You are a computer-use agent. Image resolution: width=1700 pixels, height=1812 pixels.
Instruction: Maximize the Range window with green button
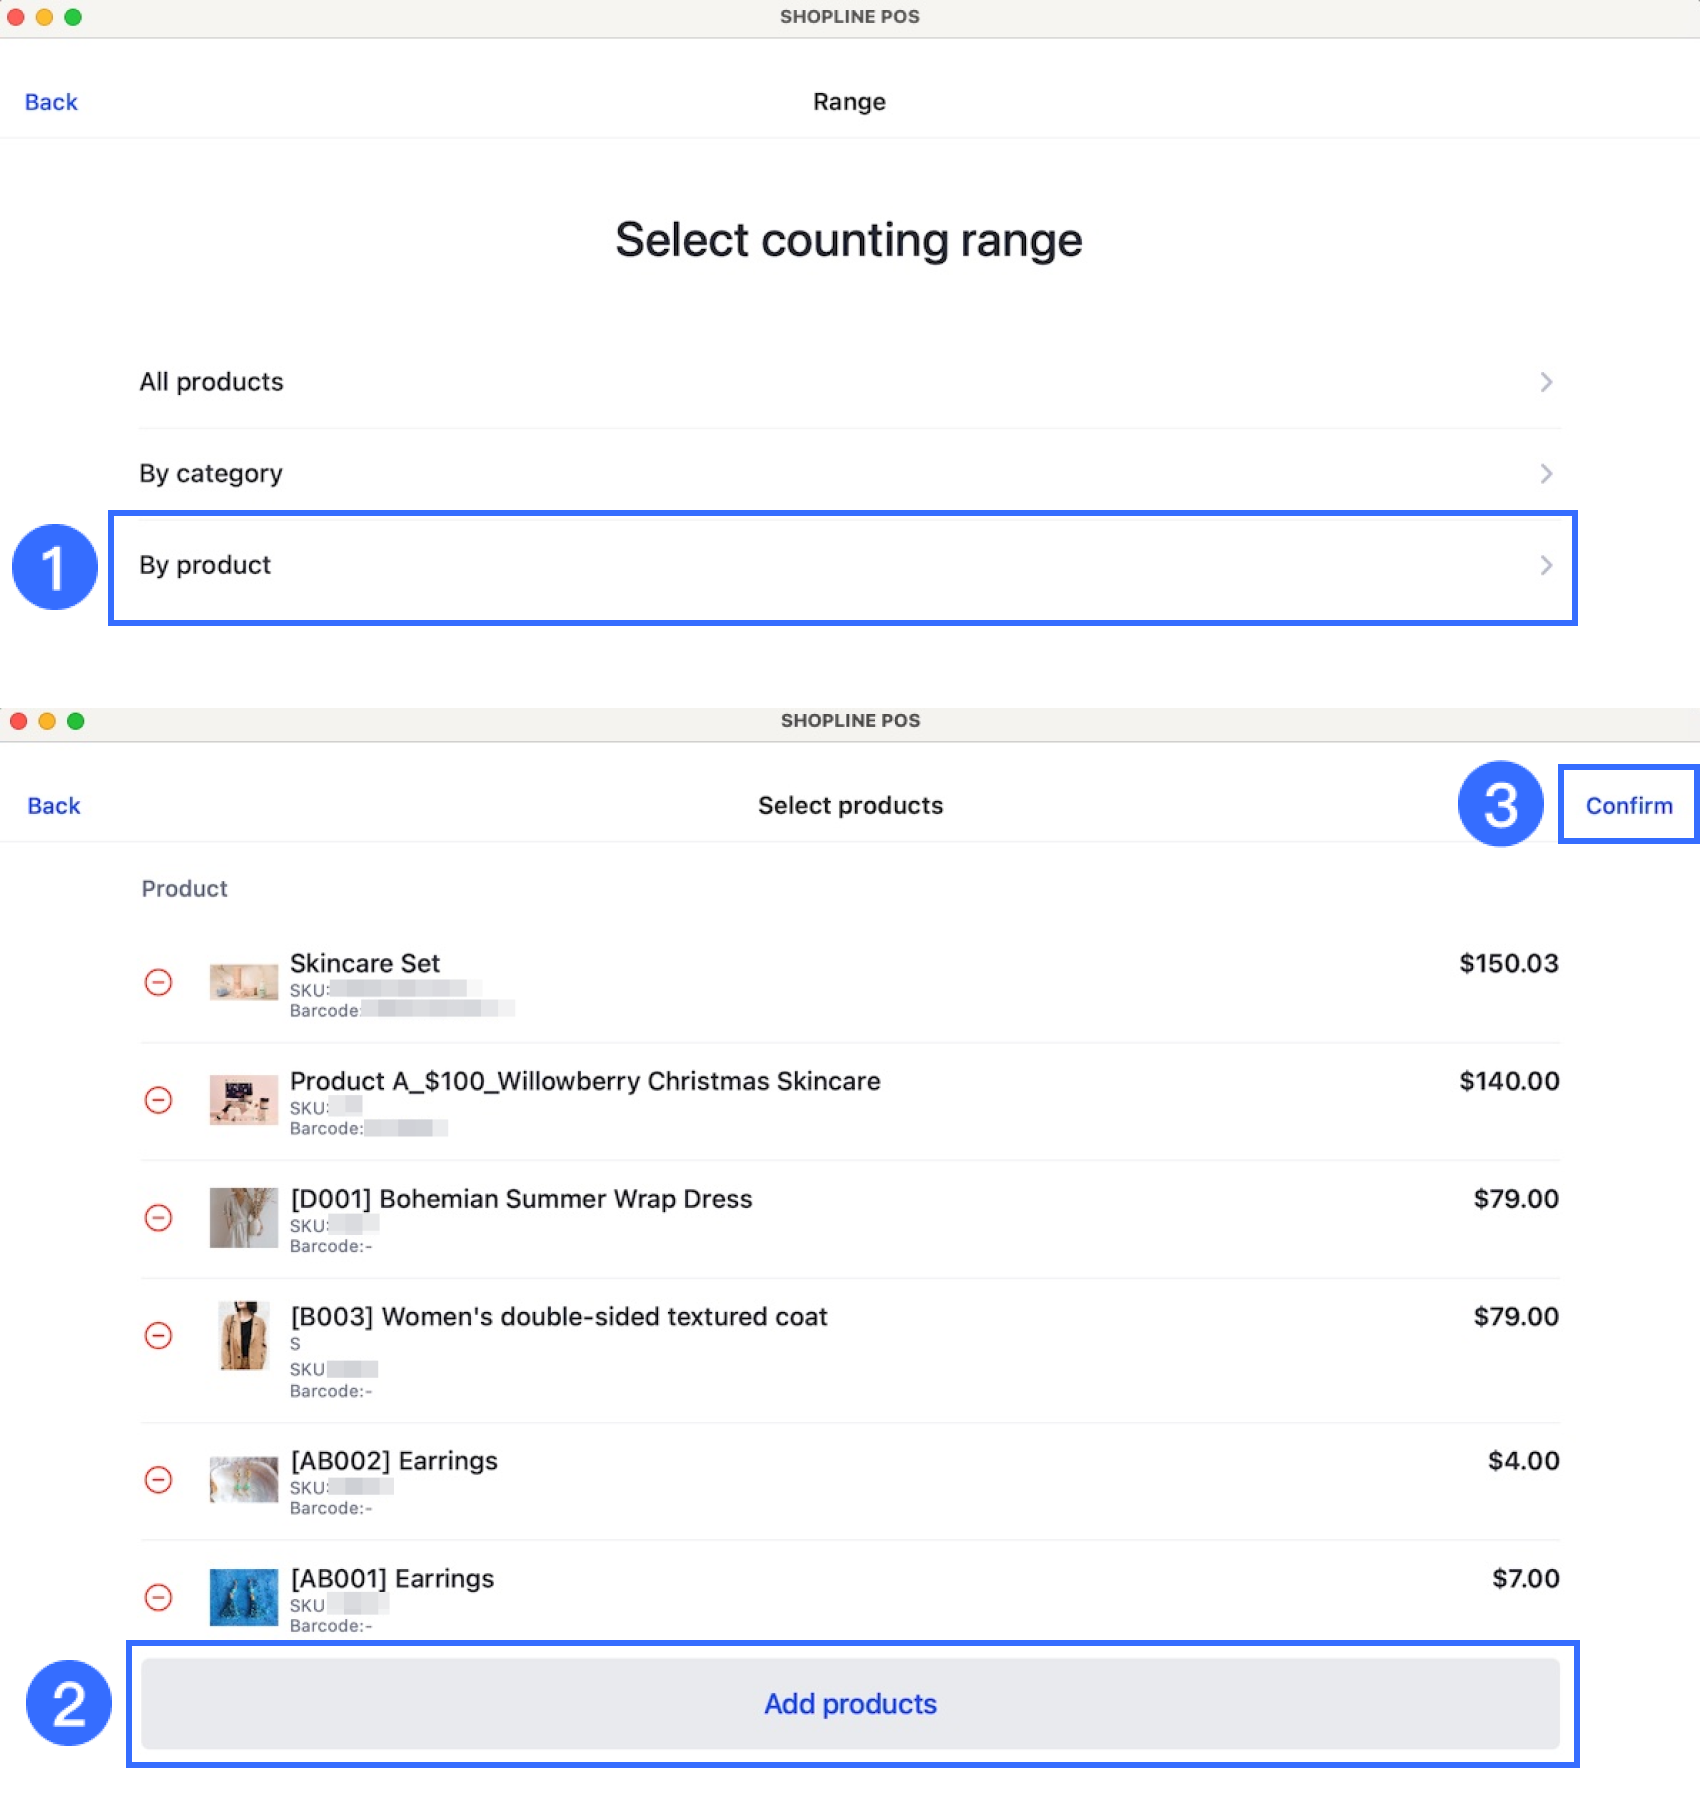coord(73,17)
